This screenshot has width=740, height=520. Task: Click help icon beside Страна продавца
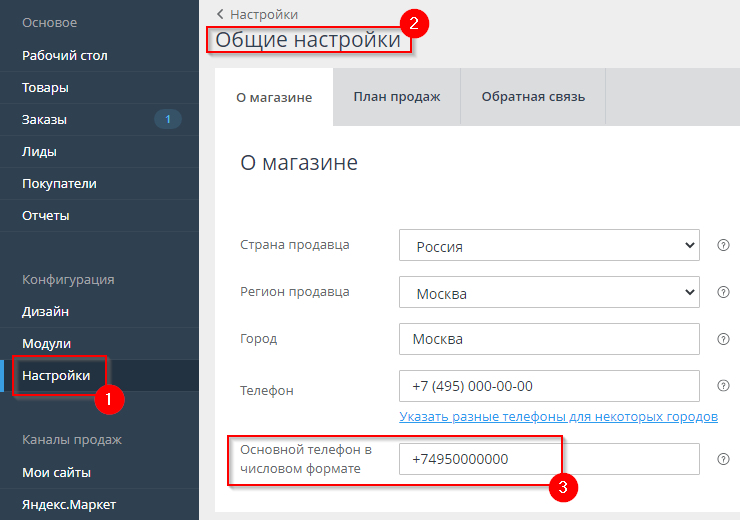click(x=723, y=245)
